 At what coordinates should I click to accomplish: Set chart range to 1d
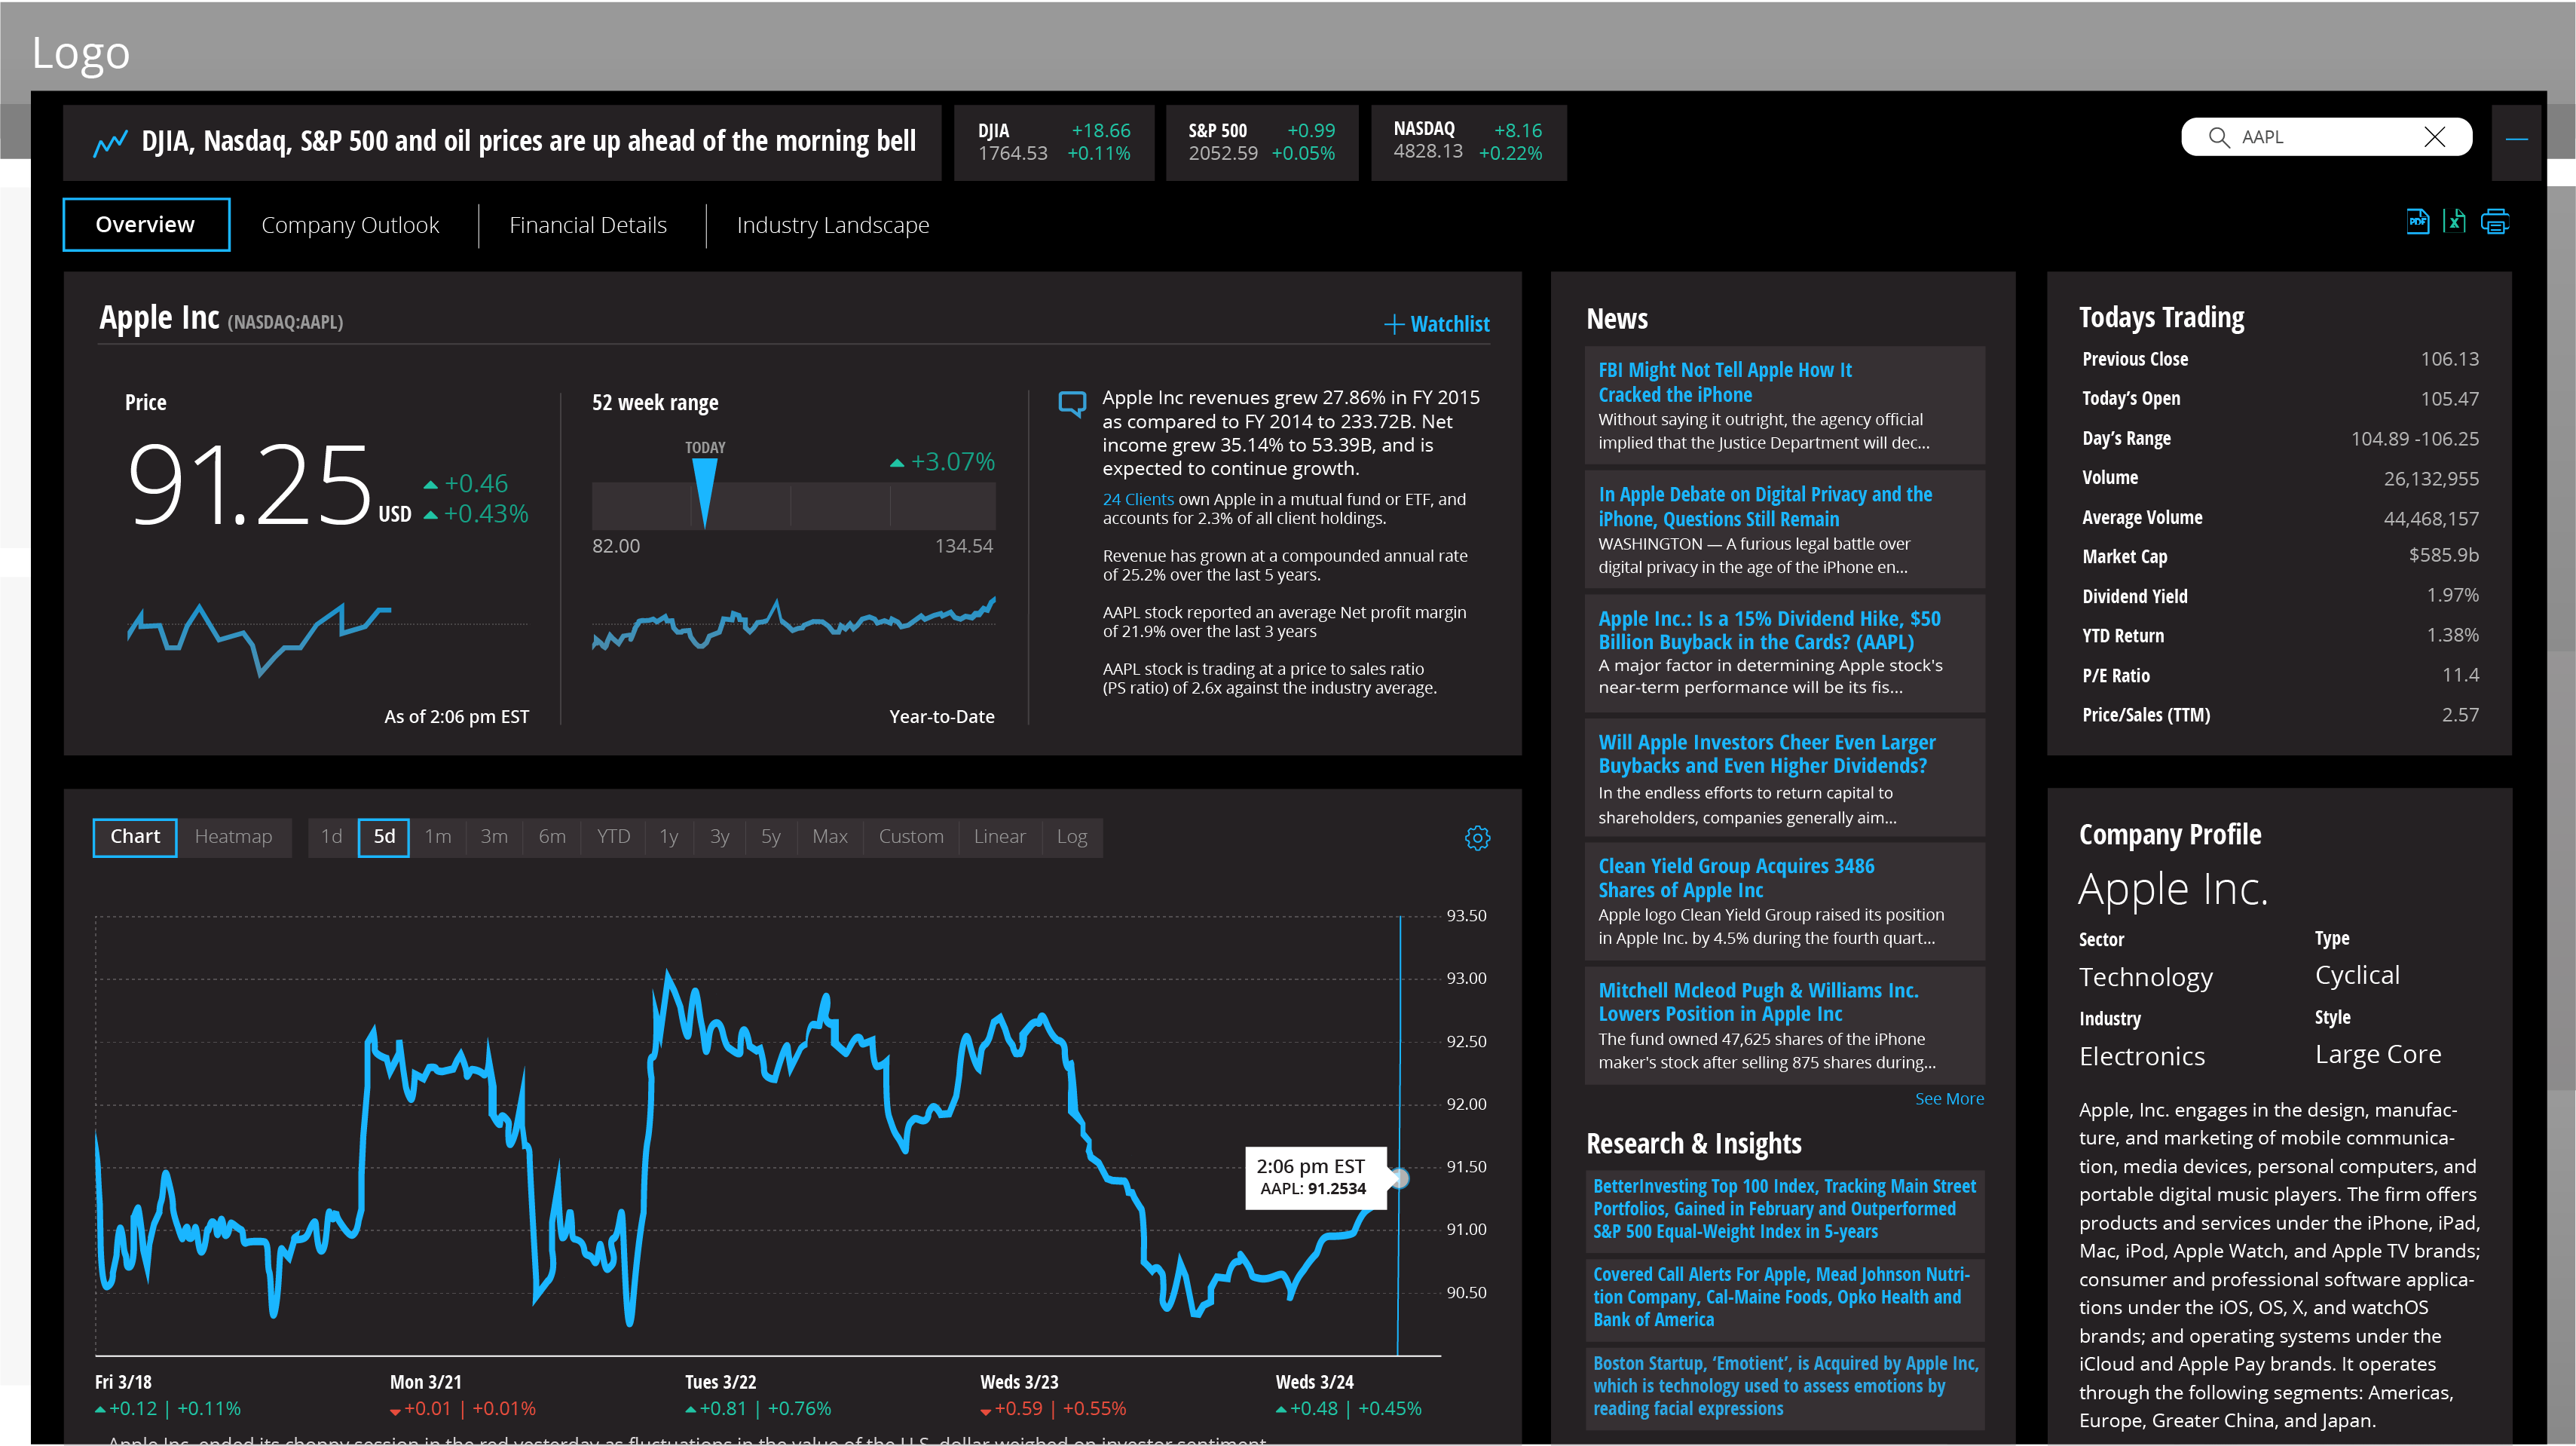[x=332, y=837]
